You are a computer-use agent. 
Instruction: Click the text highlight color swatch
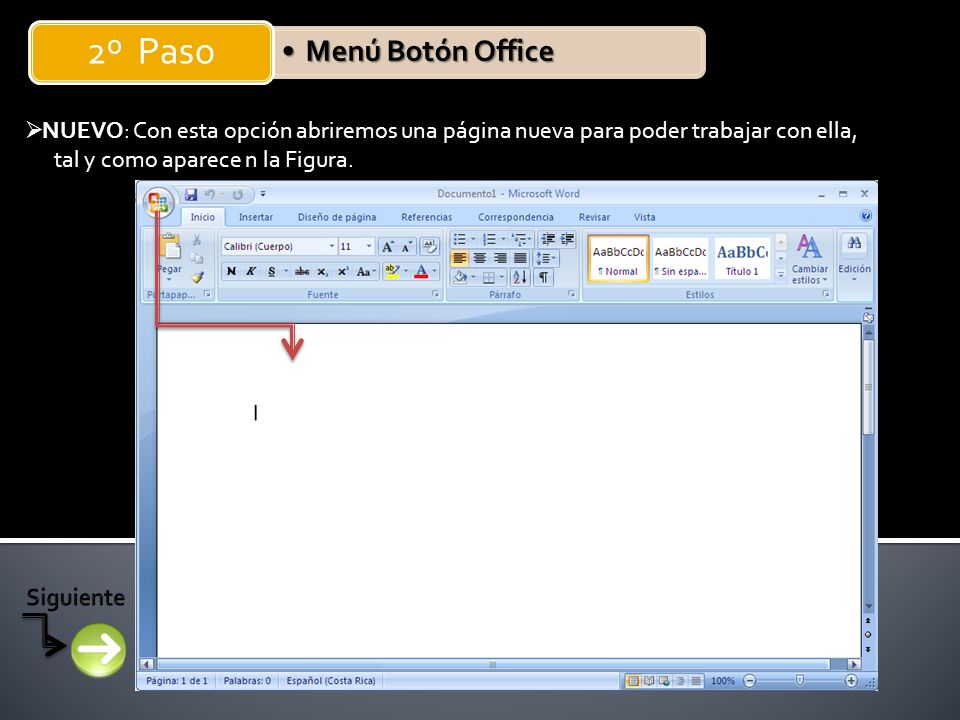click(x=392, y=271)
